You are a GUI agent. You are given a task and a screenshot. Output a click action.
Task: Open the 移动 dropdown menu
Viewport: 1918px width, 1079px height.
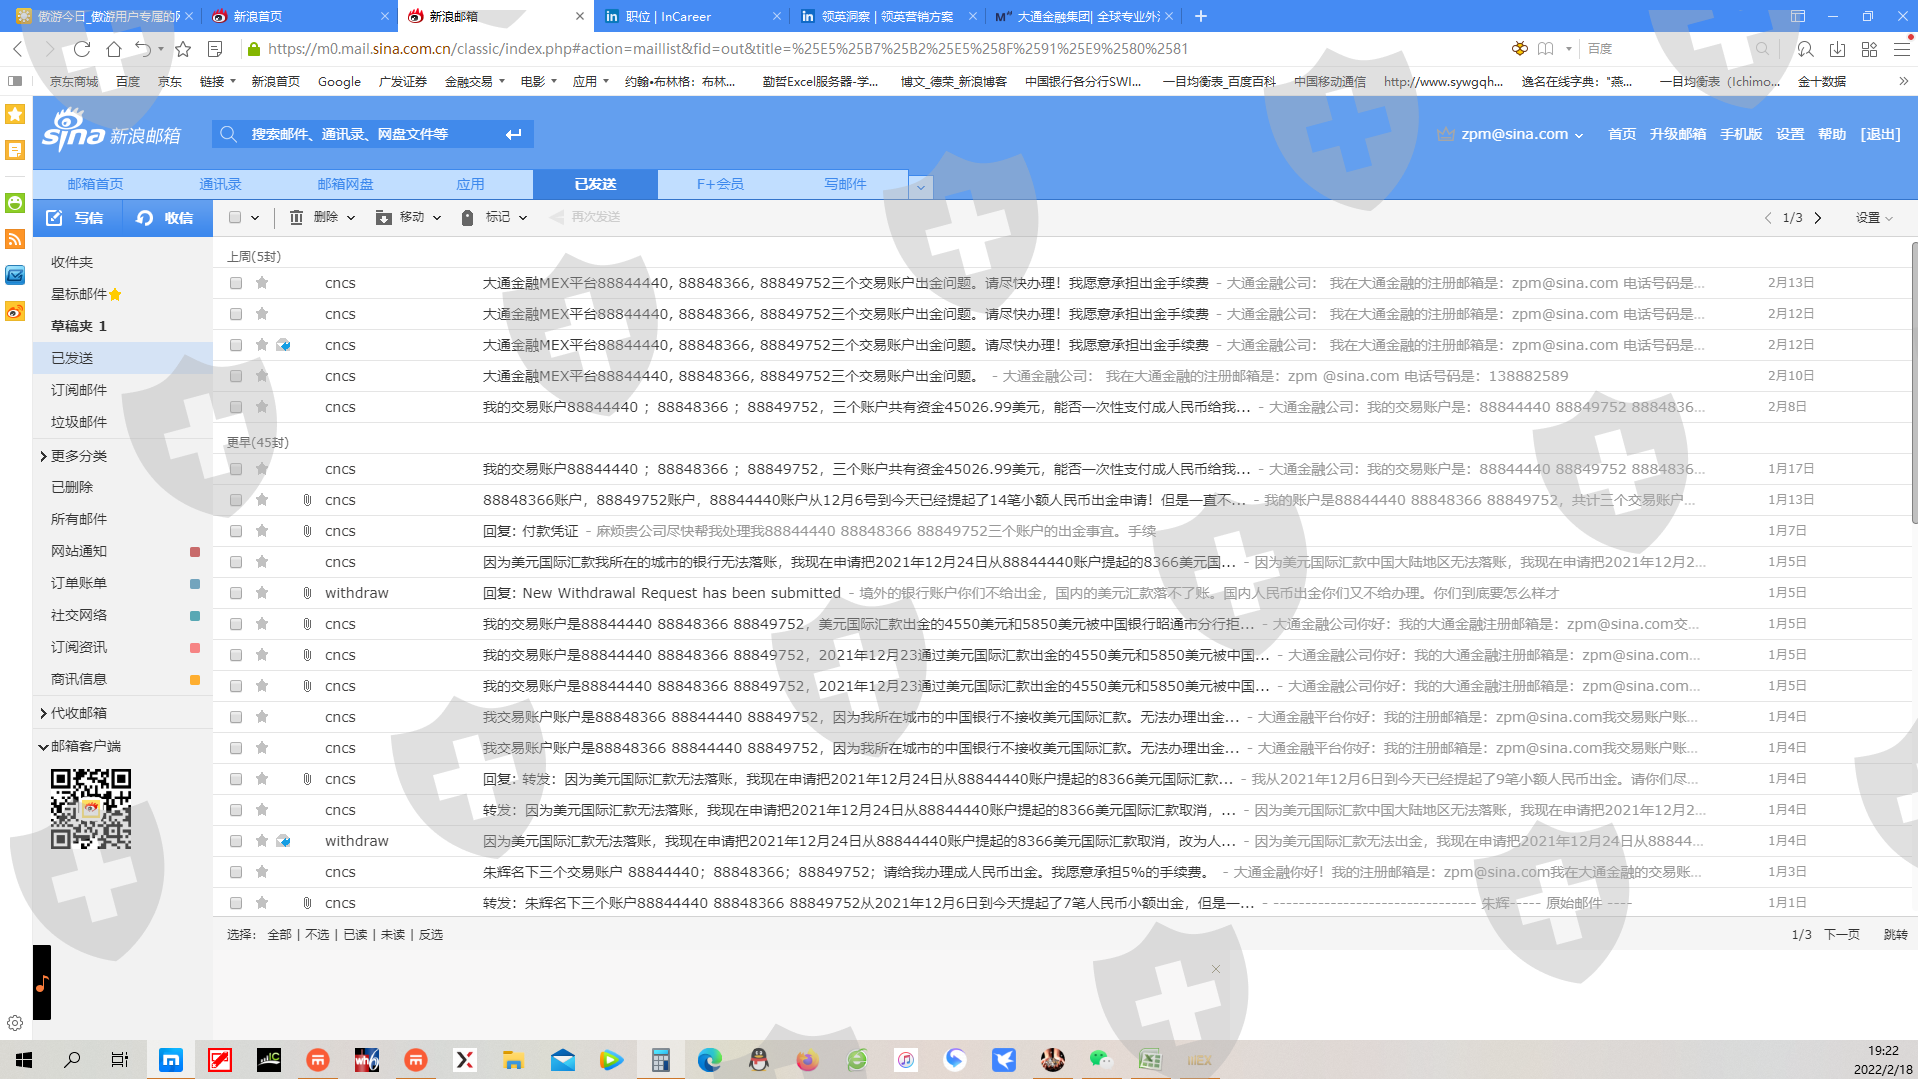[x=437, y=218]
